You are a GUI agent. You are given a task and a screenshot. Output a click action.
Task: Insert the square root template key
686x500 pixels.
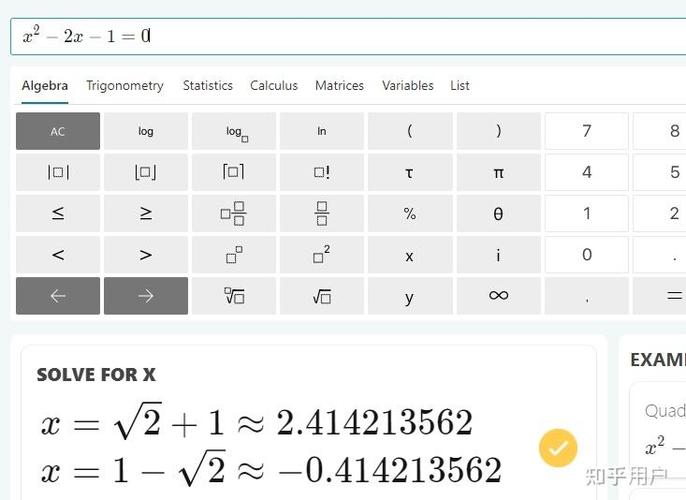tap(322, 296)
